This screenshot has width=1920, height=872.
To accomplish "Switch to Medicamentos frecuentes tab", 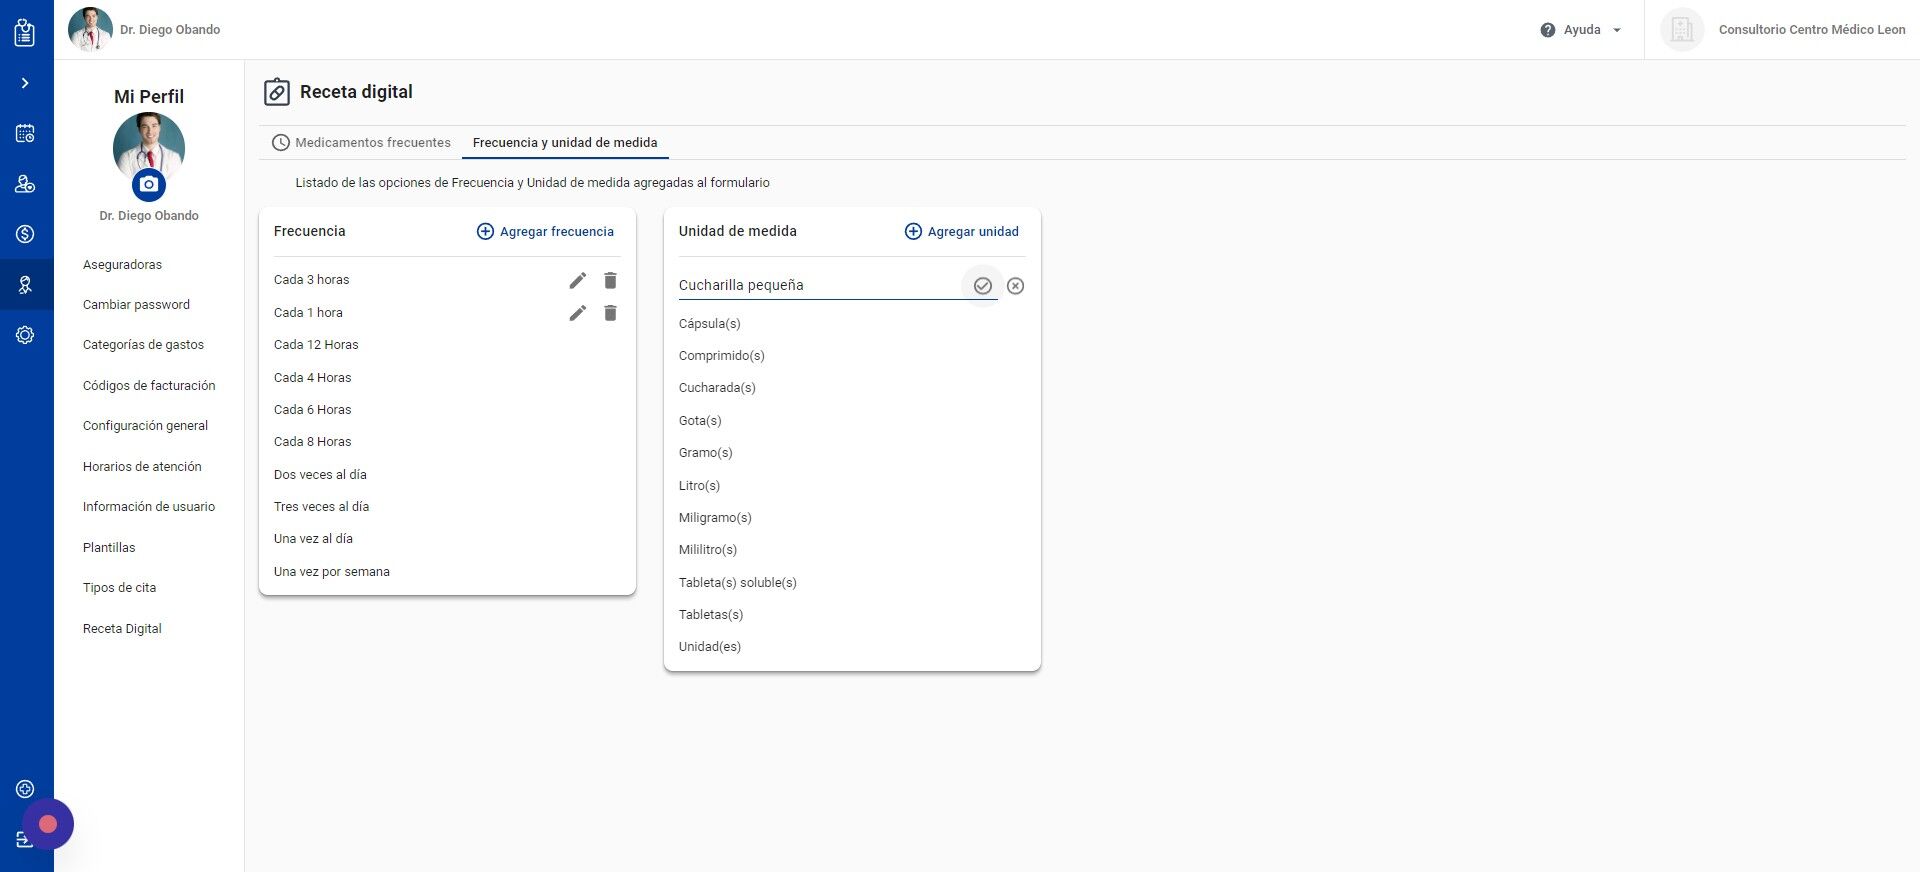I will click(361, 143).
